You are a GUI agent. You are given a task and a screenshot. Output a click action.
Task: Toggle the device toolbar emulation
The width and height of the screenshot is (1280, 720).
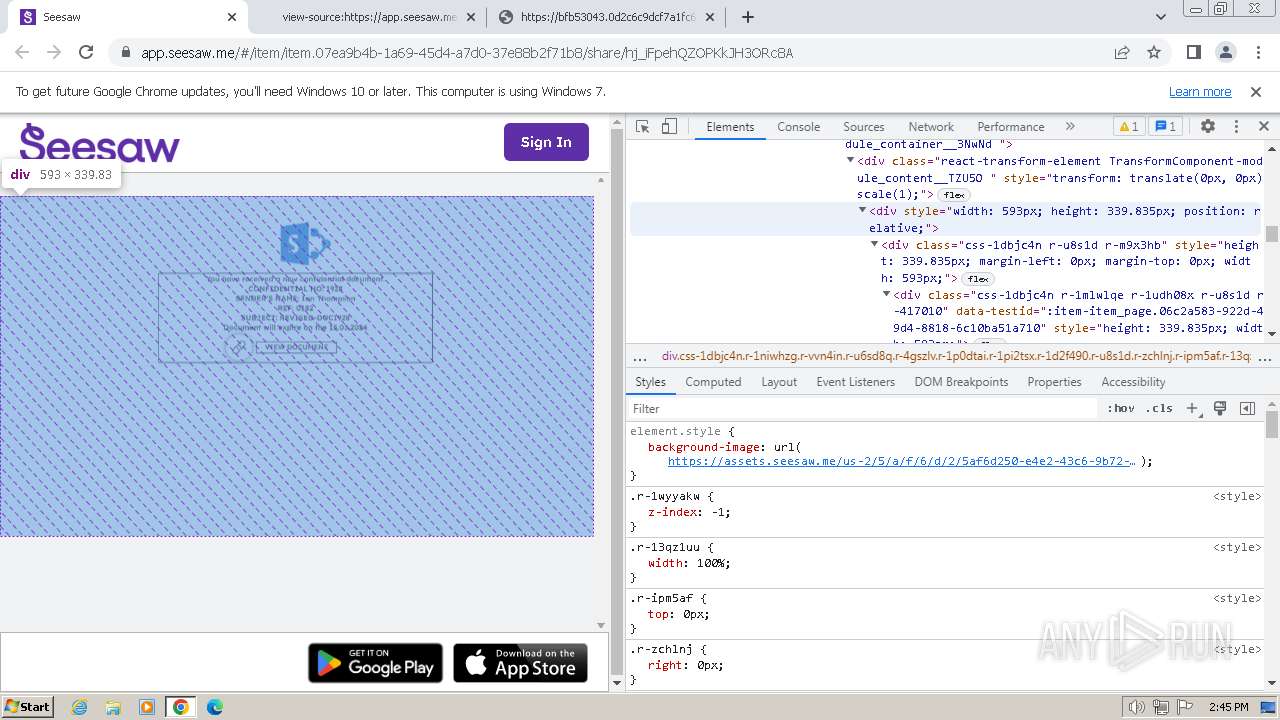click(x=669, y=127)
